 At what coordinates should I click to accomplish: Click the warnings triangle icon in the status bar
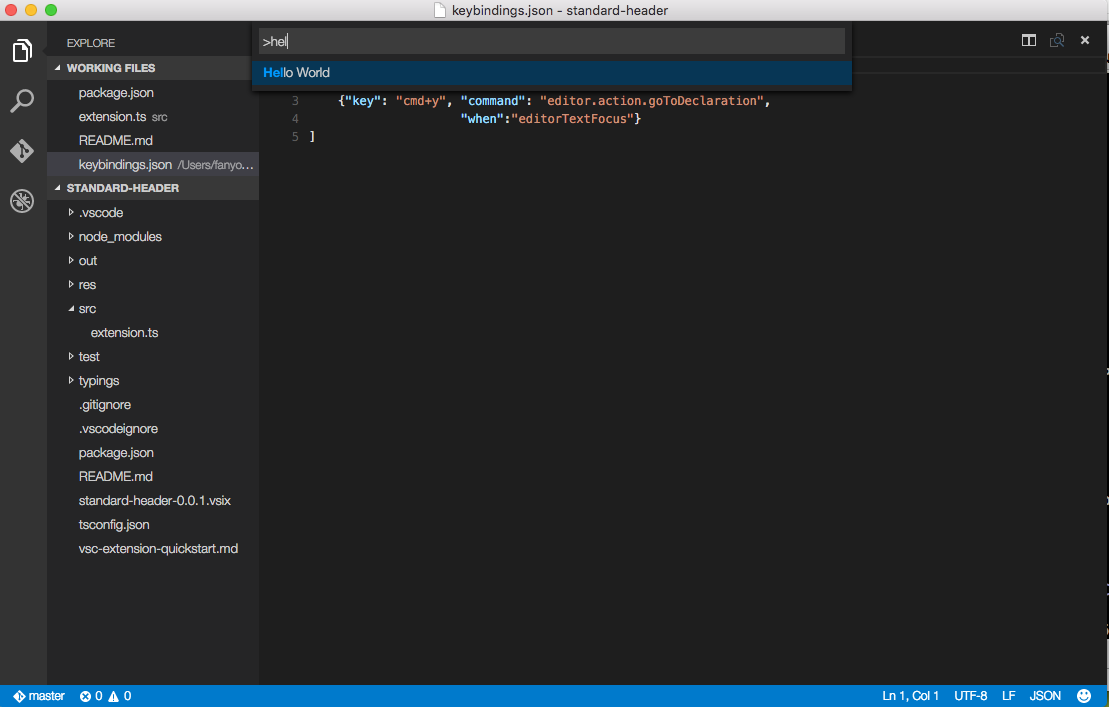pyautogui.click(x=113, y=696)
